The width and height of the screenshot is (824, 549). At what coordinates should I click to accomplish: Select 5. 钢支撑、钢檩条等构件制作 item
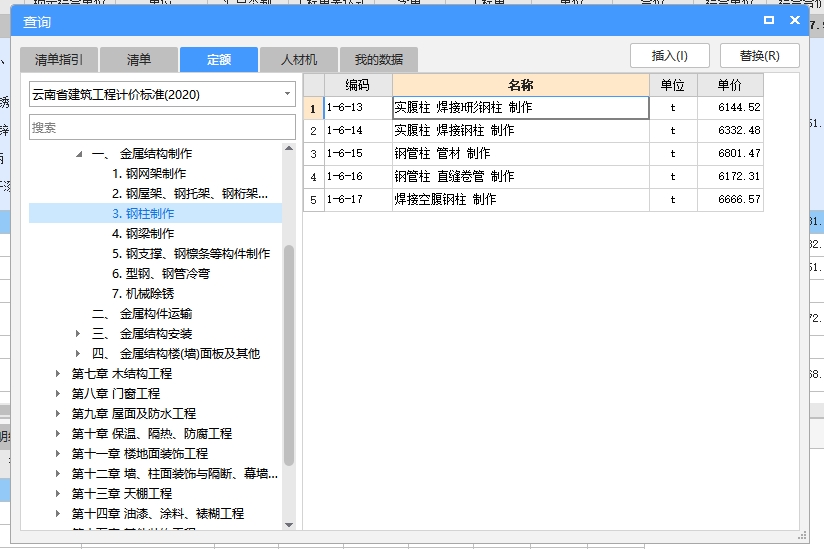191,254
